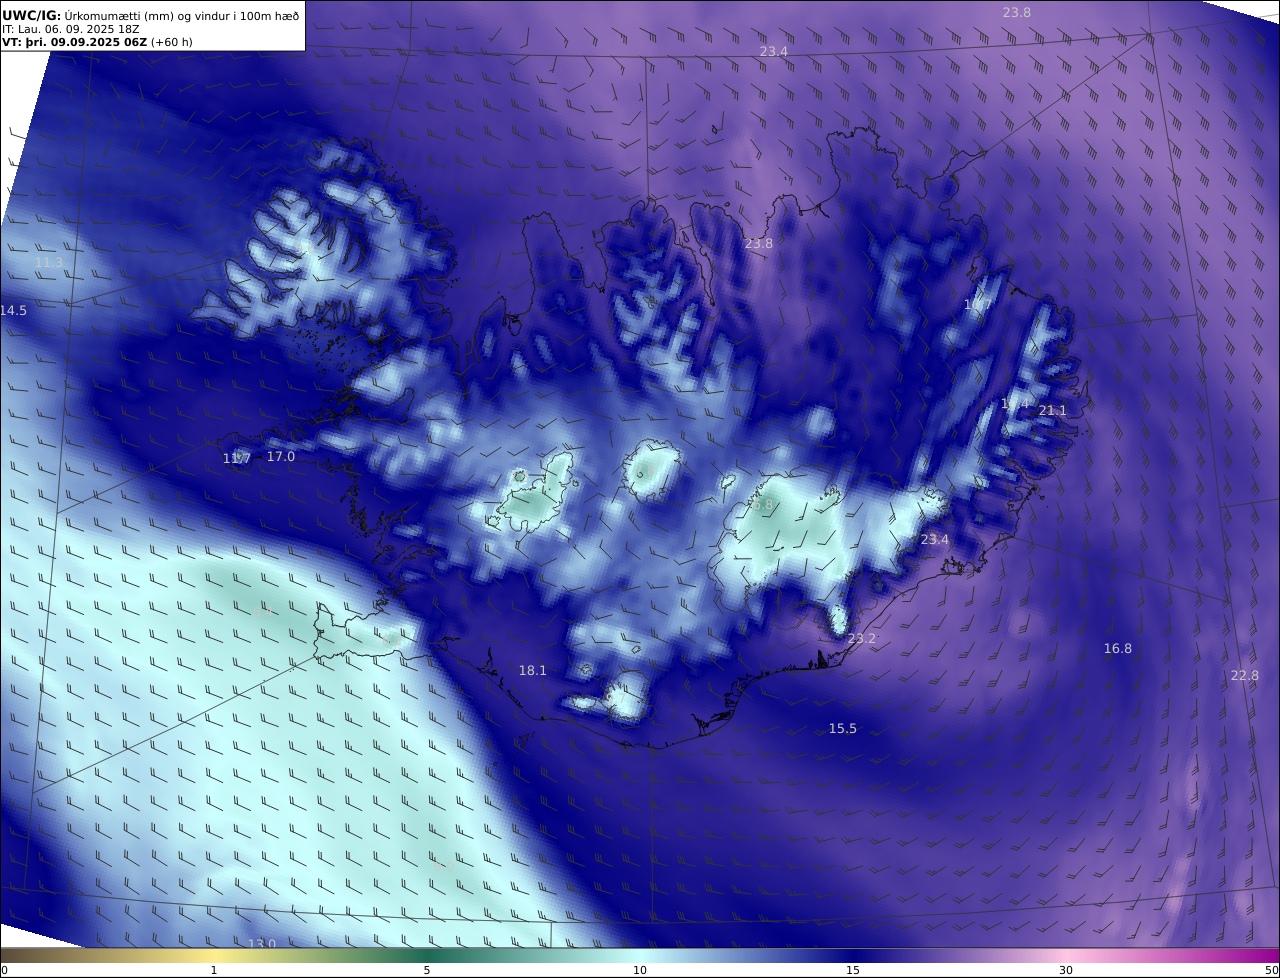
Task: Select the '30' tick on the color scale
Action: point(1066,970)
